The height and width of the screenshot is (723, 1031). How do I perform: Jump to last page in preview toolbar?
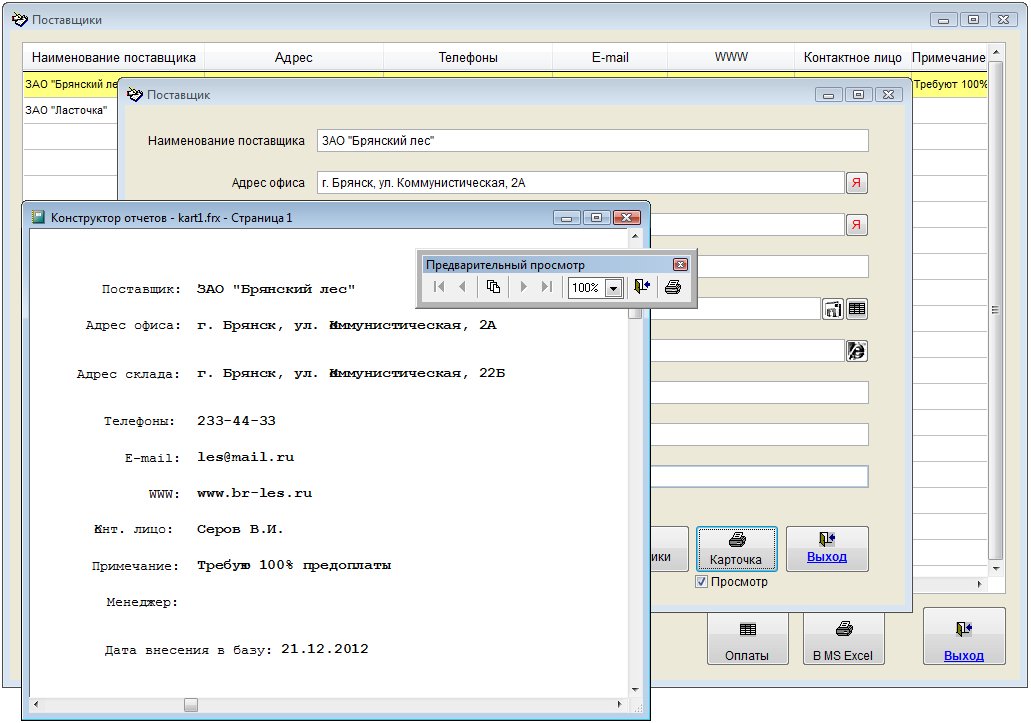(x=546, y=287)
